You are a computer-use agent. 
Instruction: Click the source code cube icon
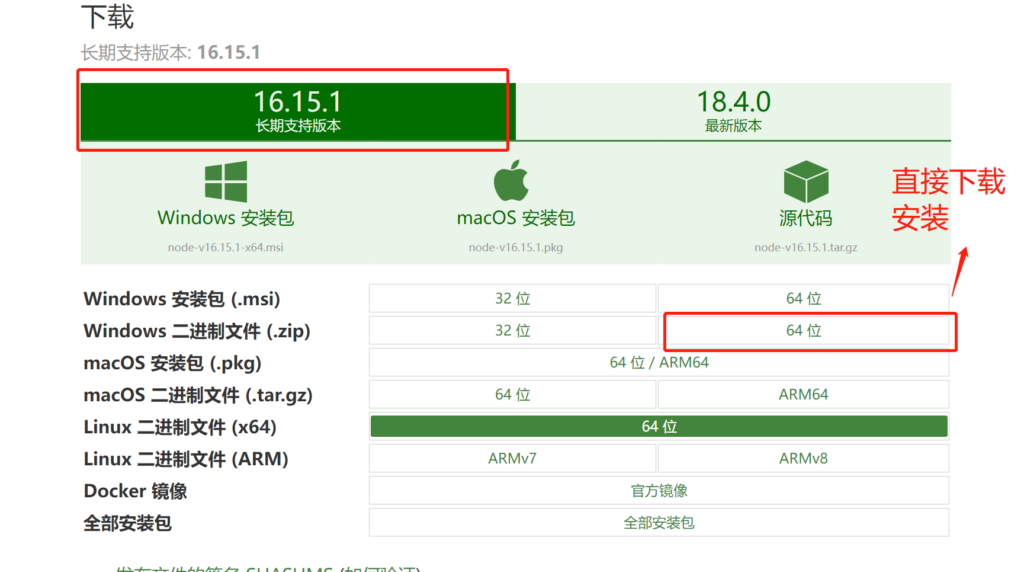[x=805, y=182]
